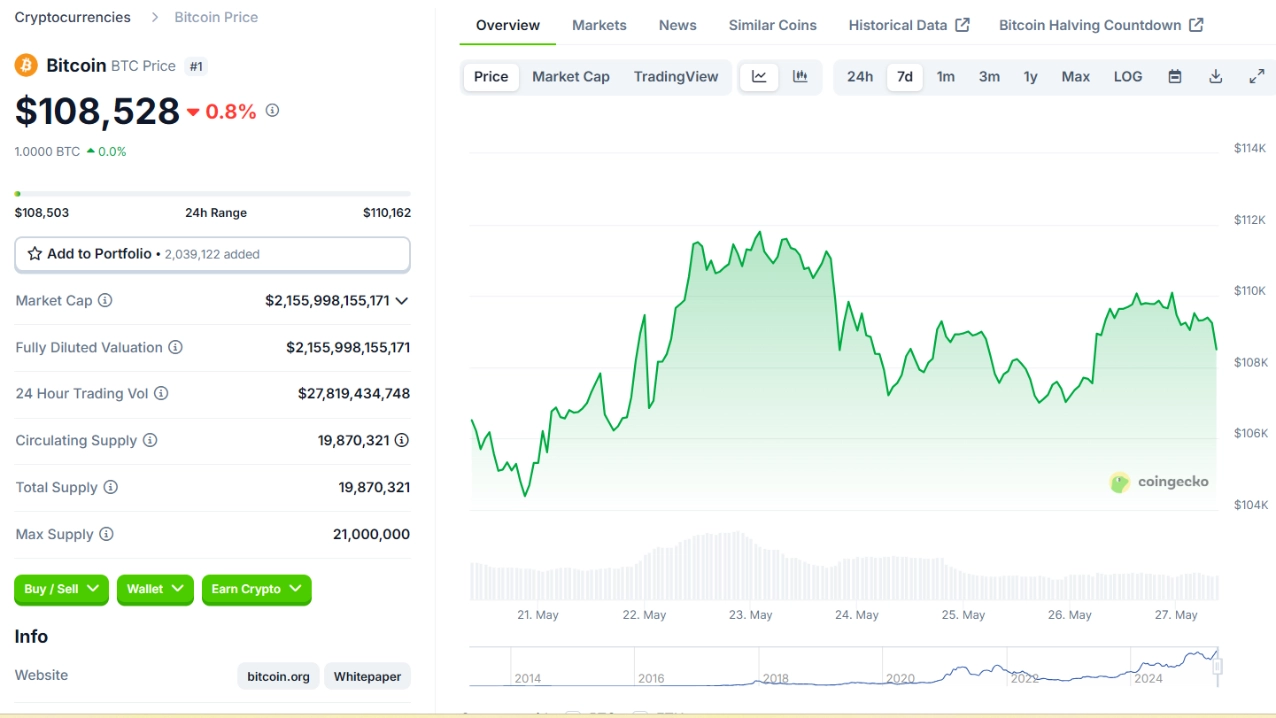The image size is (1276, 718).
Task: Click Add to Portfolio button
Action: pos(212,254)
